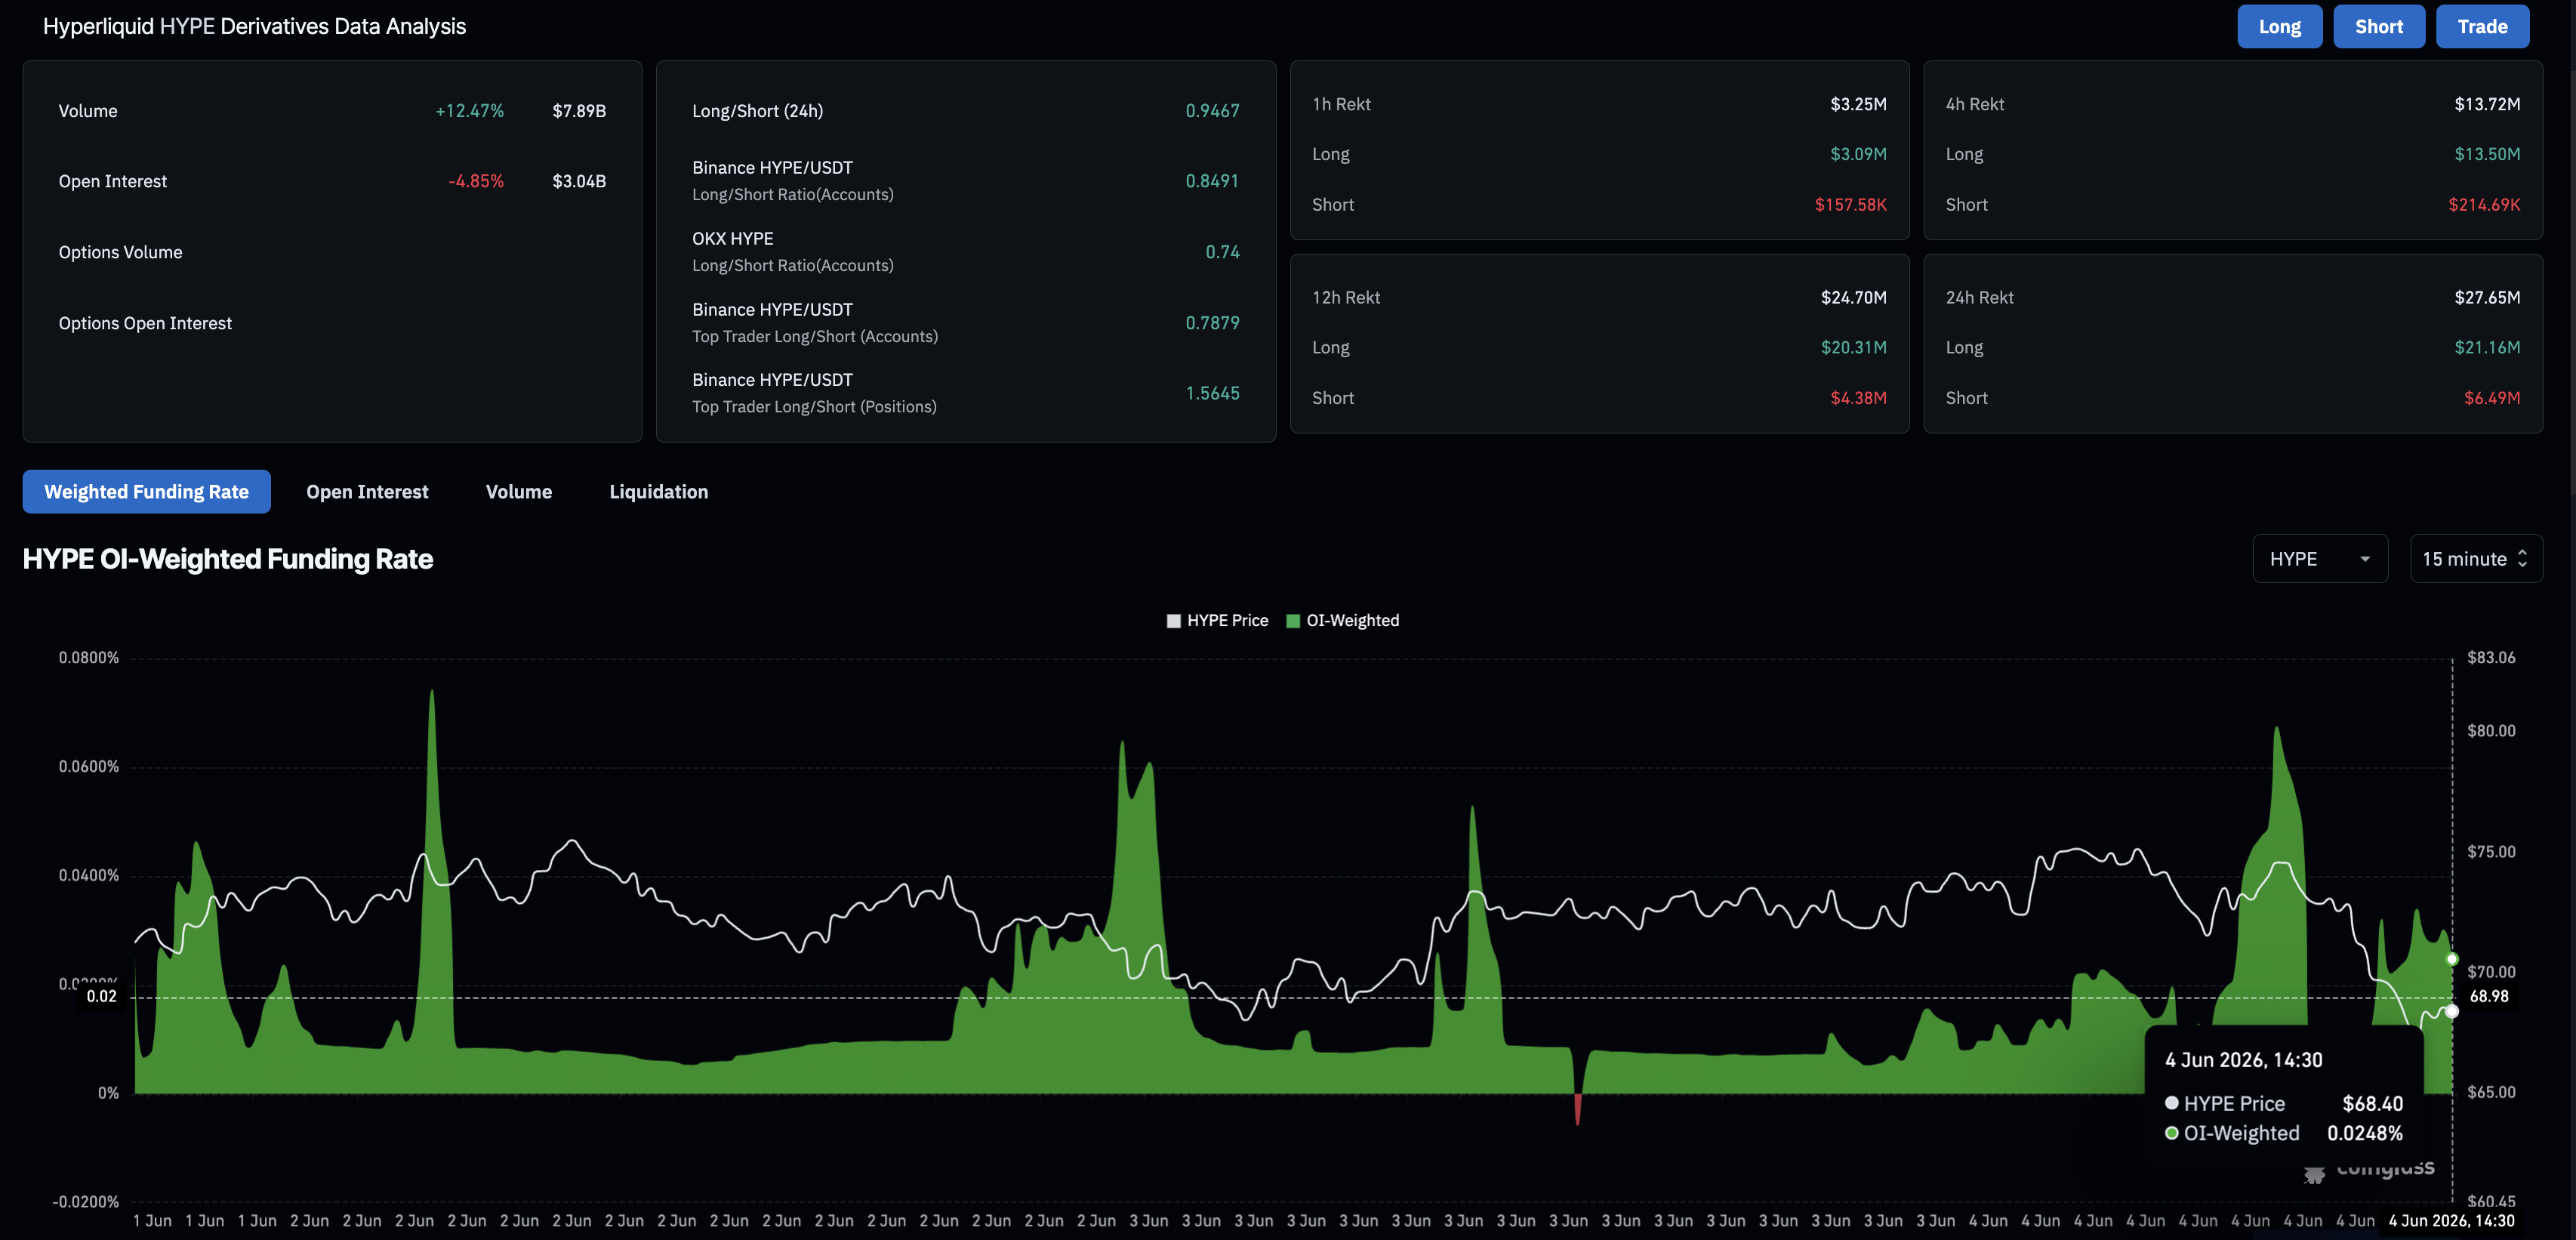Screen dimensions: 2576x1240
Task: Click the blue Trade button
Action: [x=2482, y=27]
